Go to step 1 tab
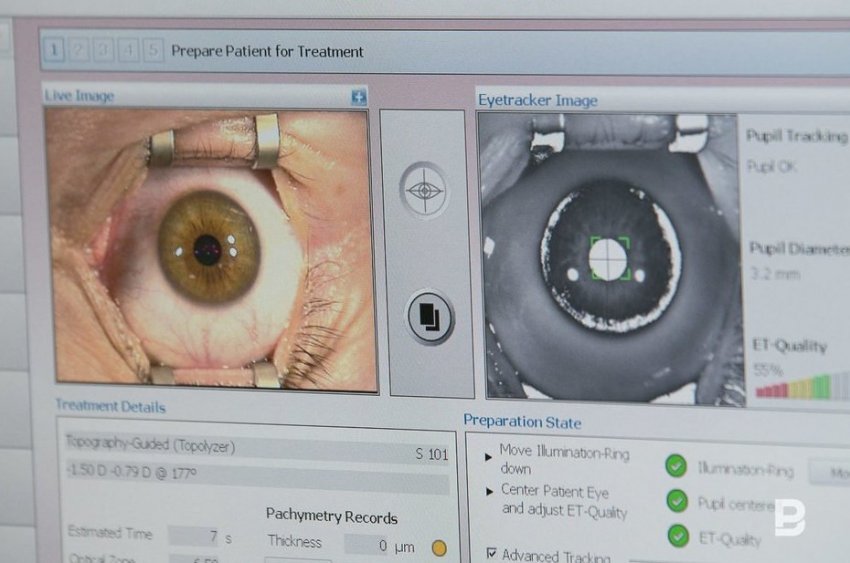Screen dimensions: 850x563 pyautogui.click(x=55, y=49)
